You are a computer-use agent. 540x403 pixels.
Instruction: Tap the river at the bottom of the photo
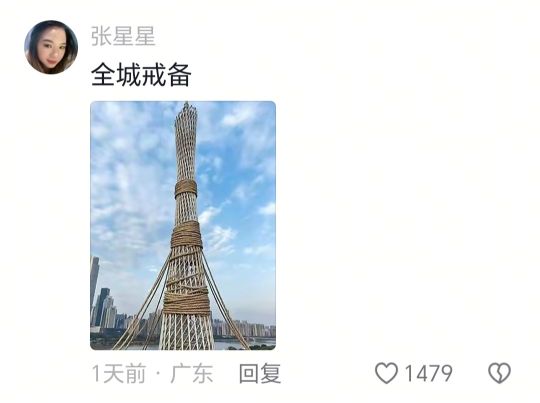tap(241, 344)
